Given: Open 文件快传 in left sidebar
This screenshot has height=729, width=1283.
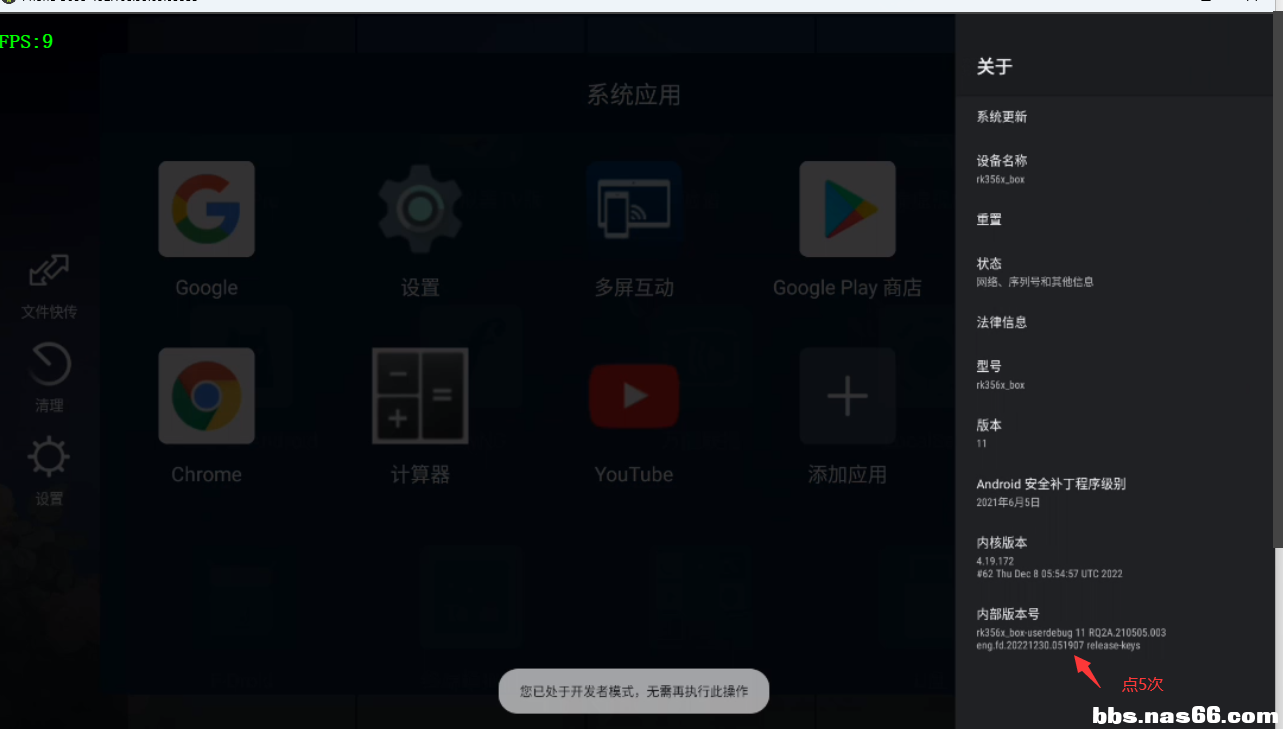Looking at the screenshot, I should pyautogui.click(x=49, y=285).
